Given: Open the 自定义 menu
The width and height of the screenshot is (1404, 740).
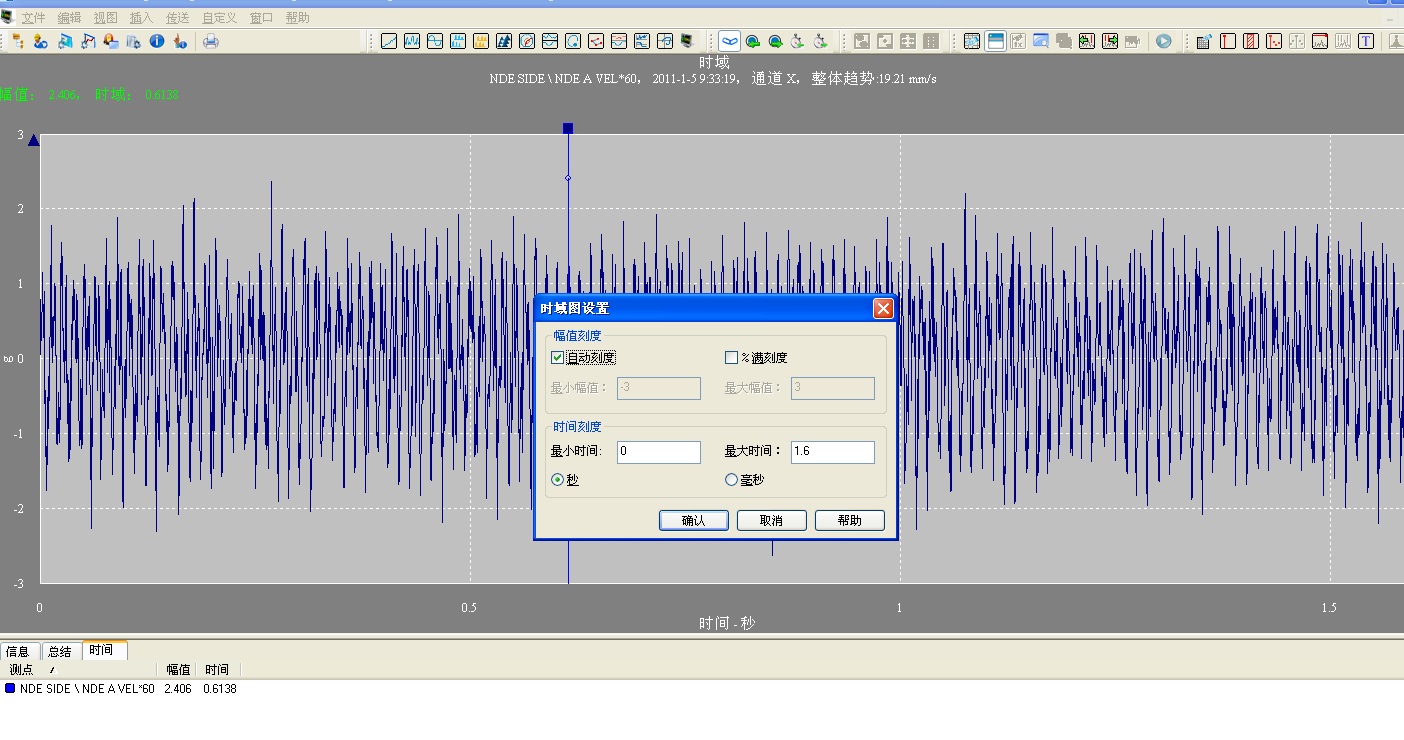Looking at the screenshot, I should [219, 17].
